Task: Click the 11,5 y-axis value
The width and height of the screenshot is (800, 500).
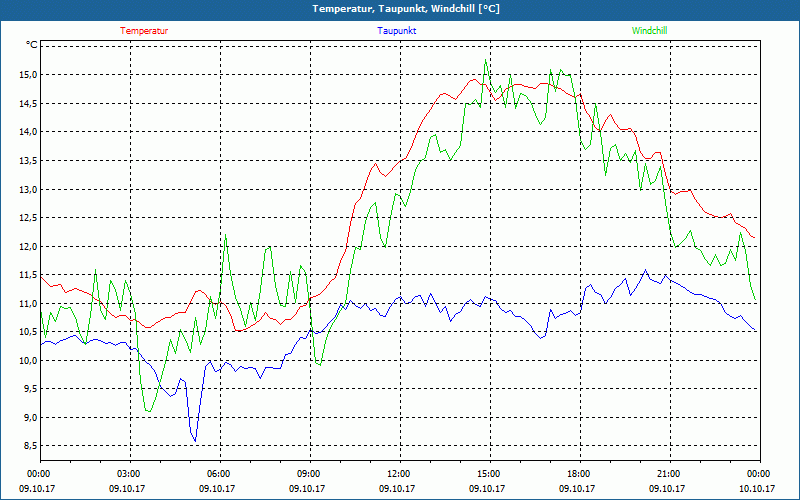Action: pos(29,275)
